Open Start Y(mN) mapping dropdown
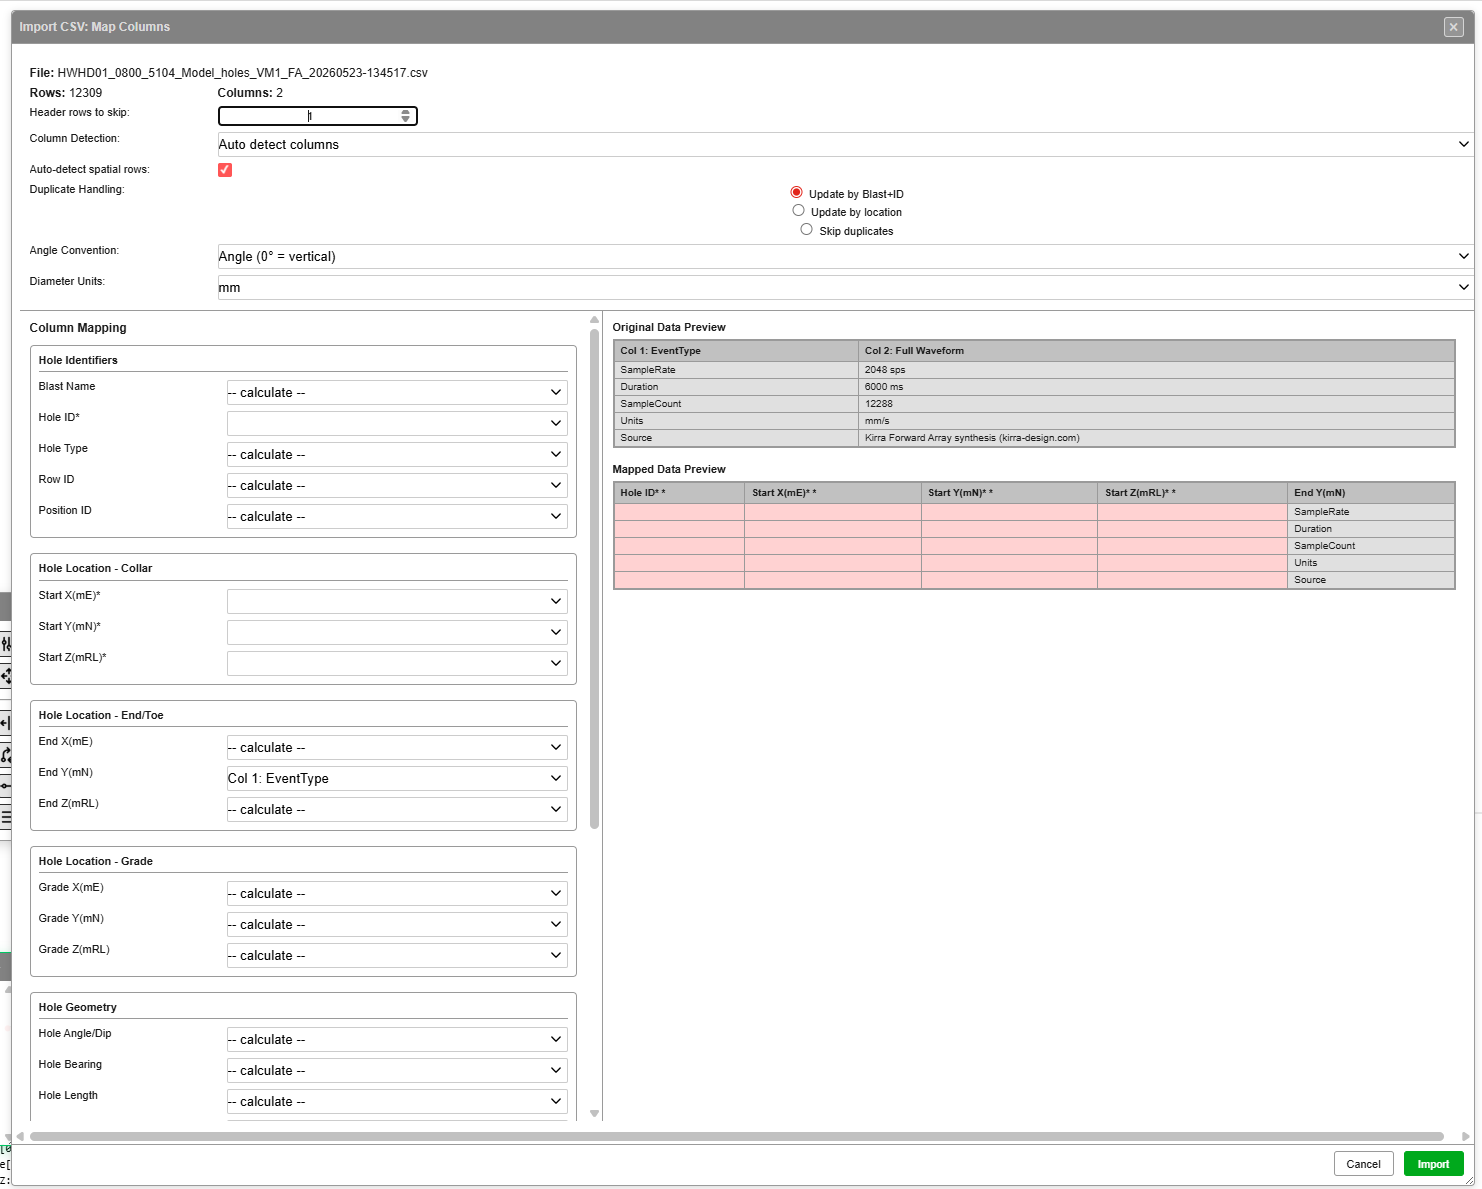This screenshot has height=1189, width=1482. click(397, 632)
